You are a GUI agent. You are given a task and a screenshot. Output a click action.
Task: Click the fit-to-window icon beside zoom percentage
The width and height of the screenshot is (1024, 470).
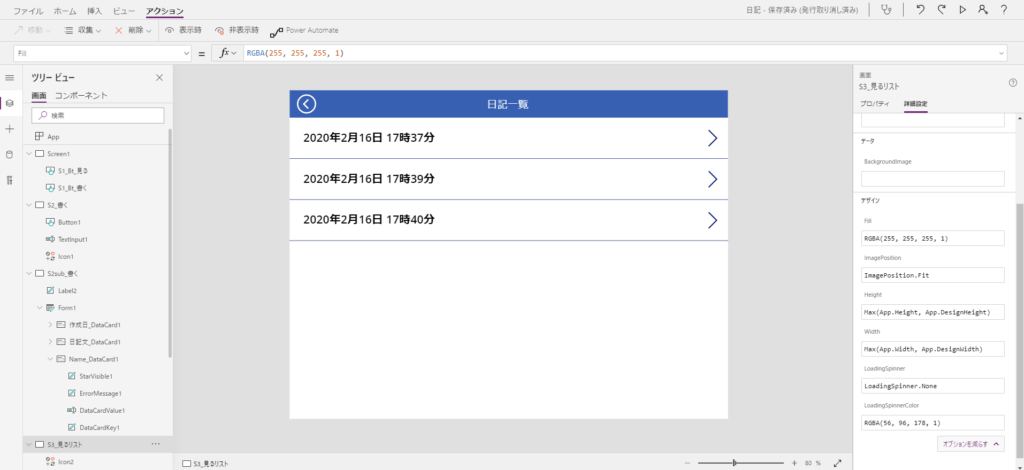(x=838, y=463)
